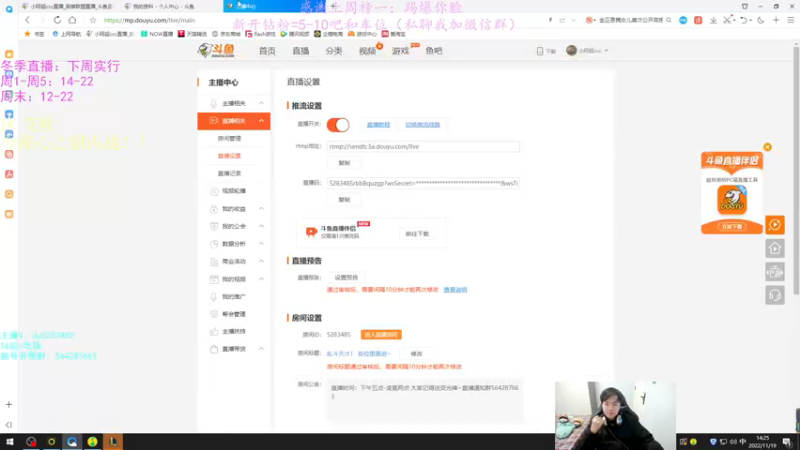Viewport: 800px width, 450px height.
Task: Open the 鱼吧 navigation item
Action: click(x=434, y=51)
